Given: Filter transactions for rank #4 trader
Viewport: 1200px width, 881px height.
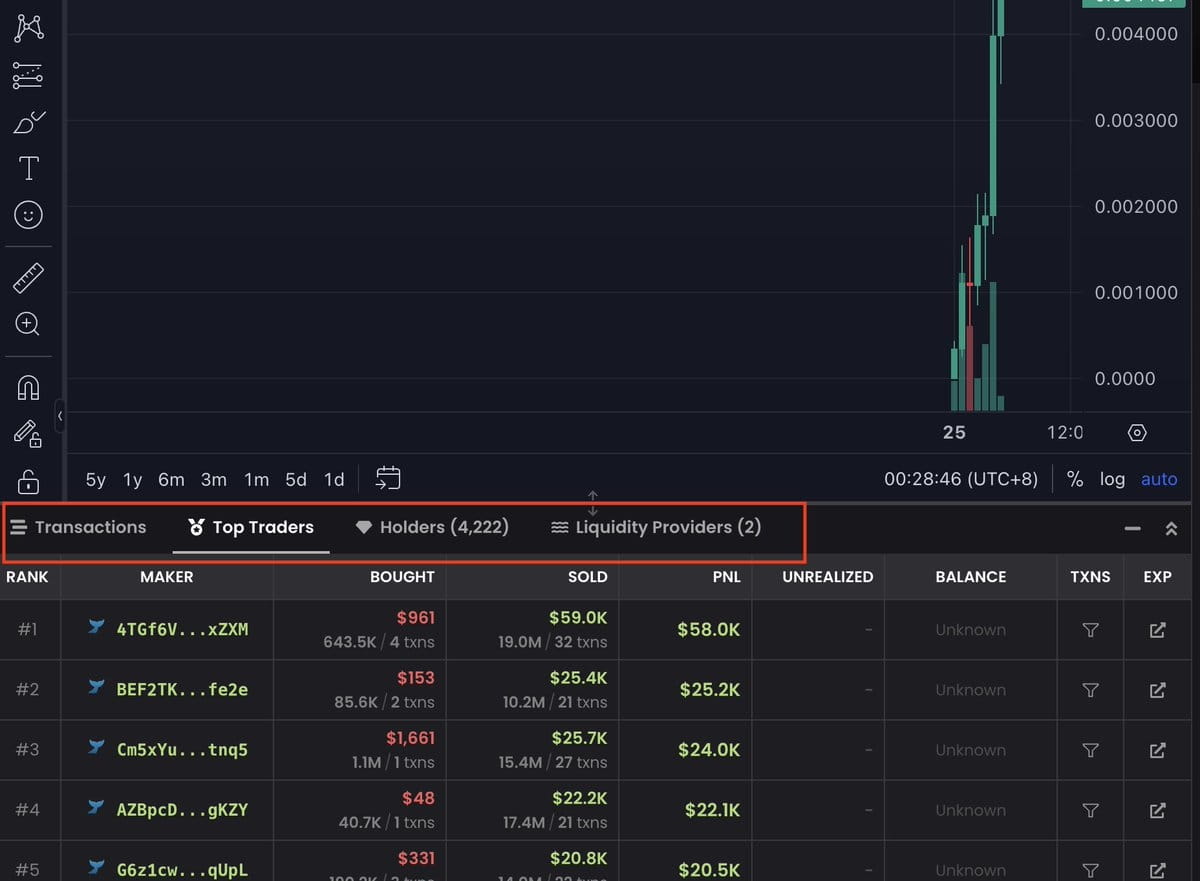Looking at the screenshot, I should (x=1091, y=810).
